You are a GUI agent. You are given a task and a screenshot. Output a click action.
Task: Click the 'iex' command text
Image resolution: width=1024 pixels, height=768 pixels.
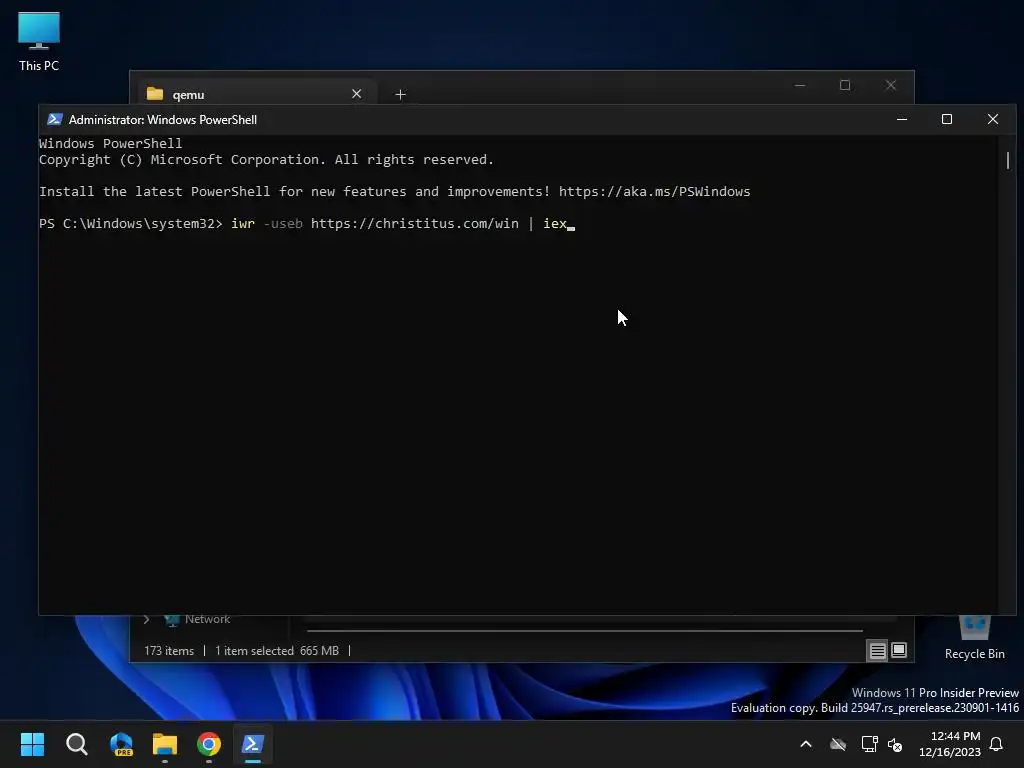[555, 223]
